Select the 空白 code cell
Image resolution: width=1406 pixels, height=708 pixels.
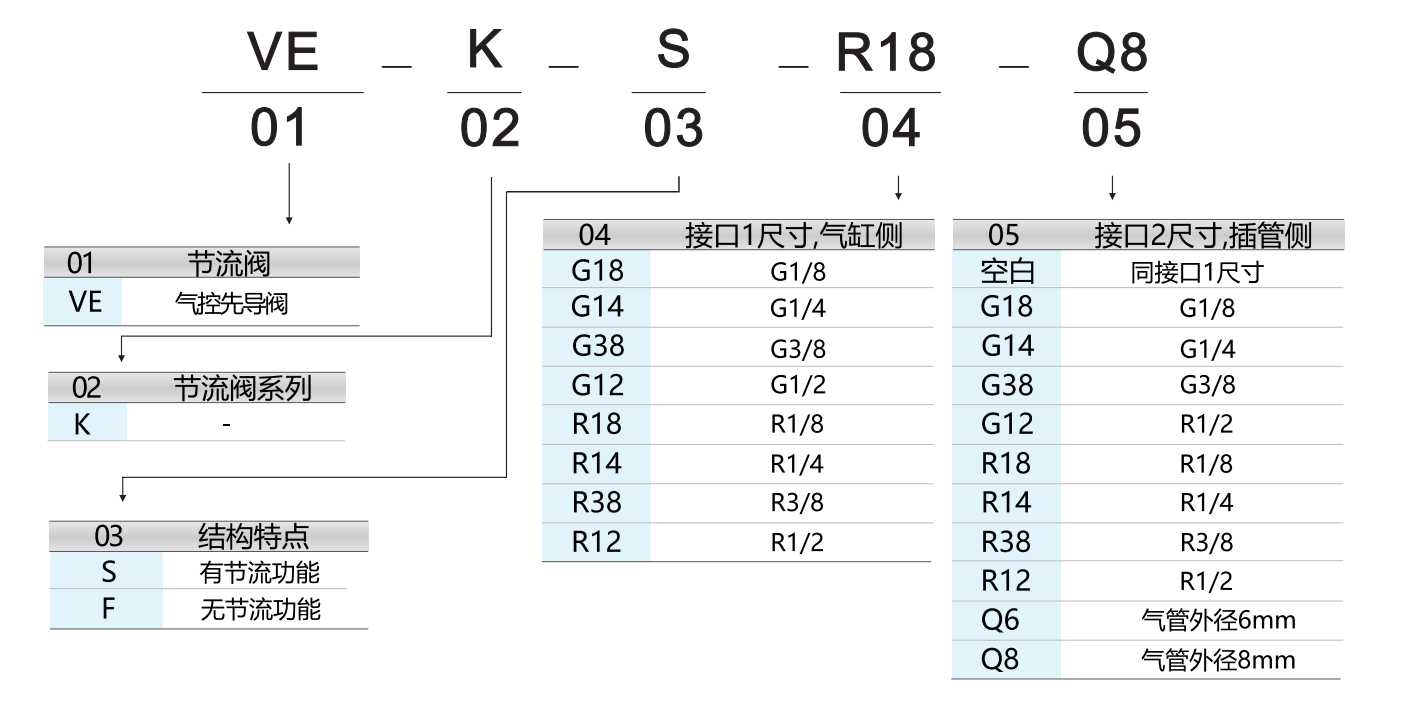[x=1007, y=271]
